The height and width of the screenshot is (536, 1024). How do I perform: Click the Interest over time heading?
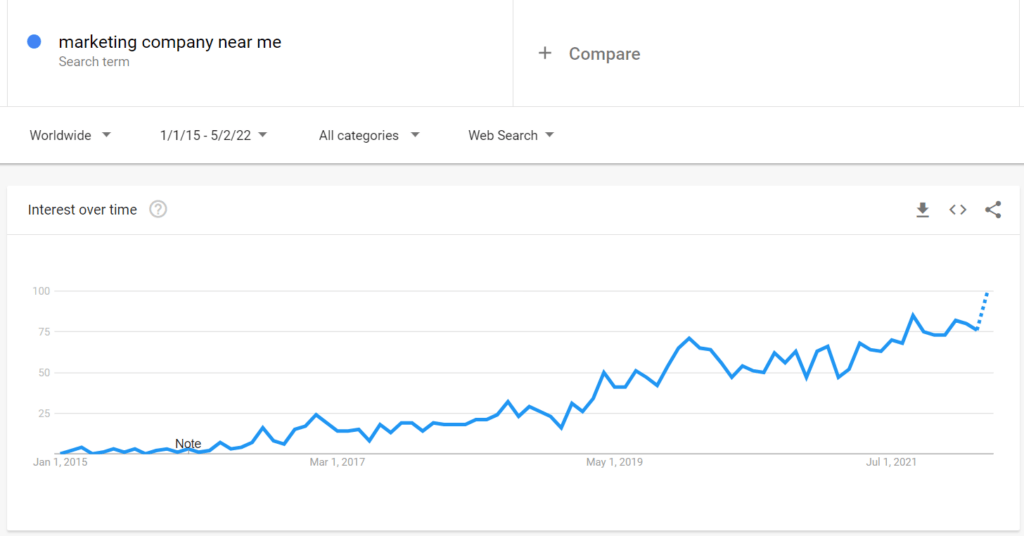click(x=82, y=210)
